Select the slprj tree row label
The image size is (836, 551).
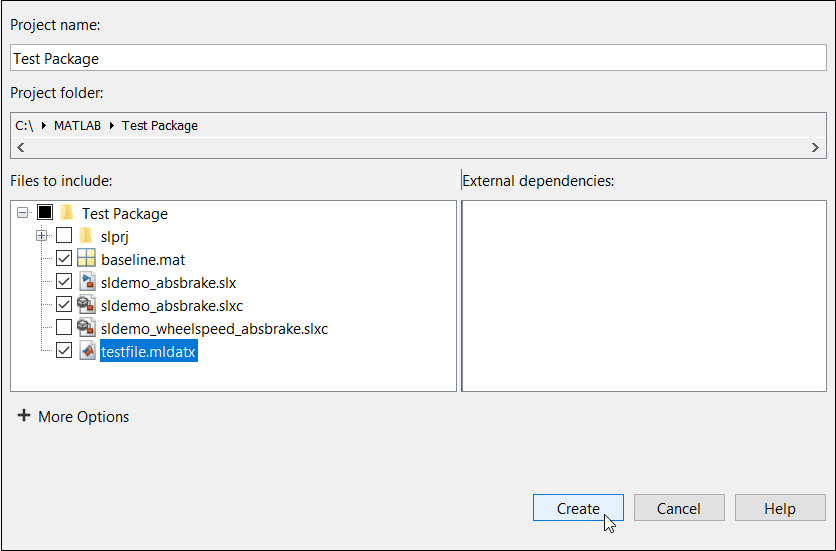pyautogui.click(x=115, y=236)
